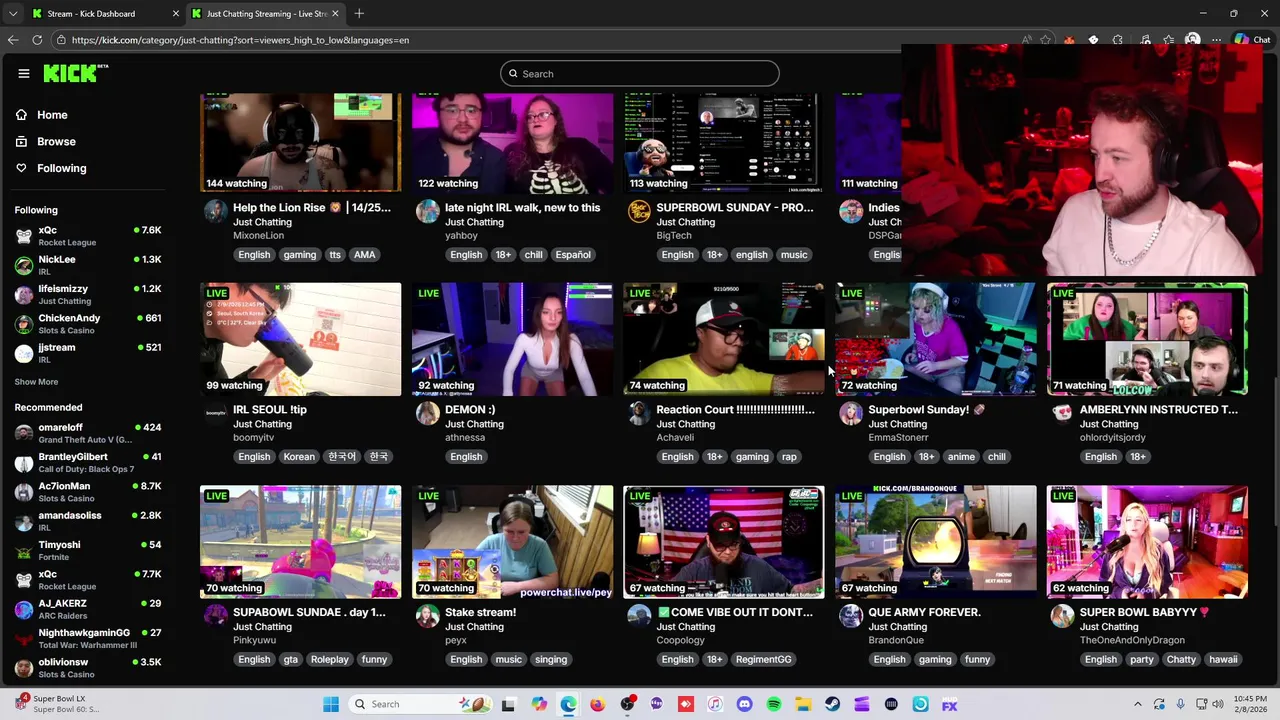Image resolution: width=1280 pixels, height=720 pixels.
Task: Open AMBERLYNN INSTRUCTED stream thumbnail
Action: pyautogui.click(x=1147, y=339)
